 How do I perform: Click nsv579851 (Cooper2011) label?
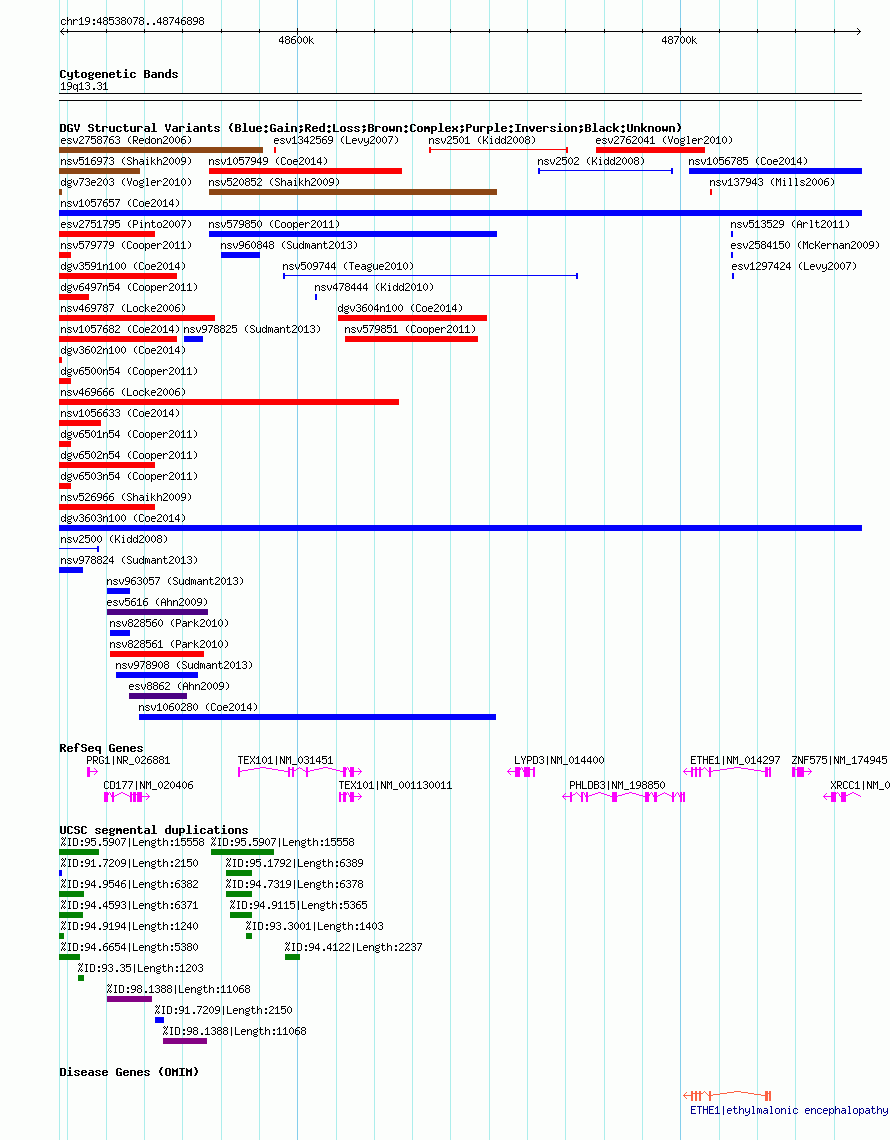click(410, 330)
